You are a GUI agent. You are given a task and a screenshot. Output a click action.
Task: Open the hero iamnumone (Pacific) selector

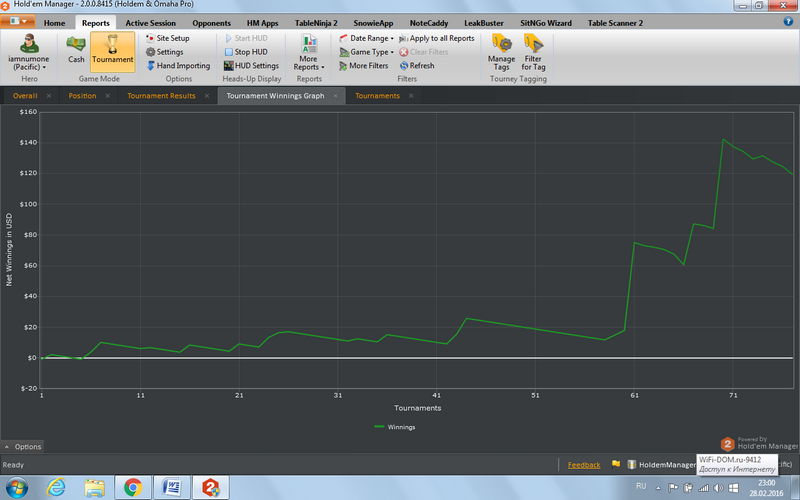pos(29,50)
